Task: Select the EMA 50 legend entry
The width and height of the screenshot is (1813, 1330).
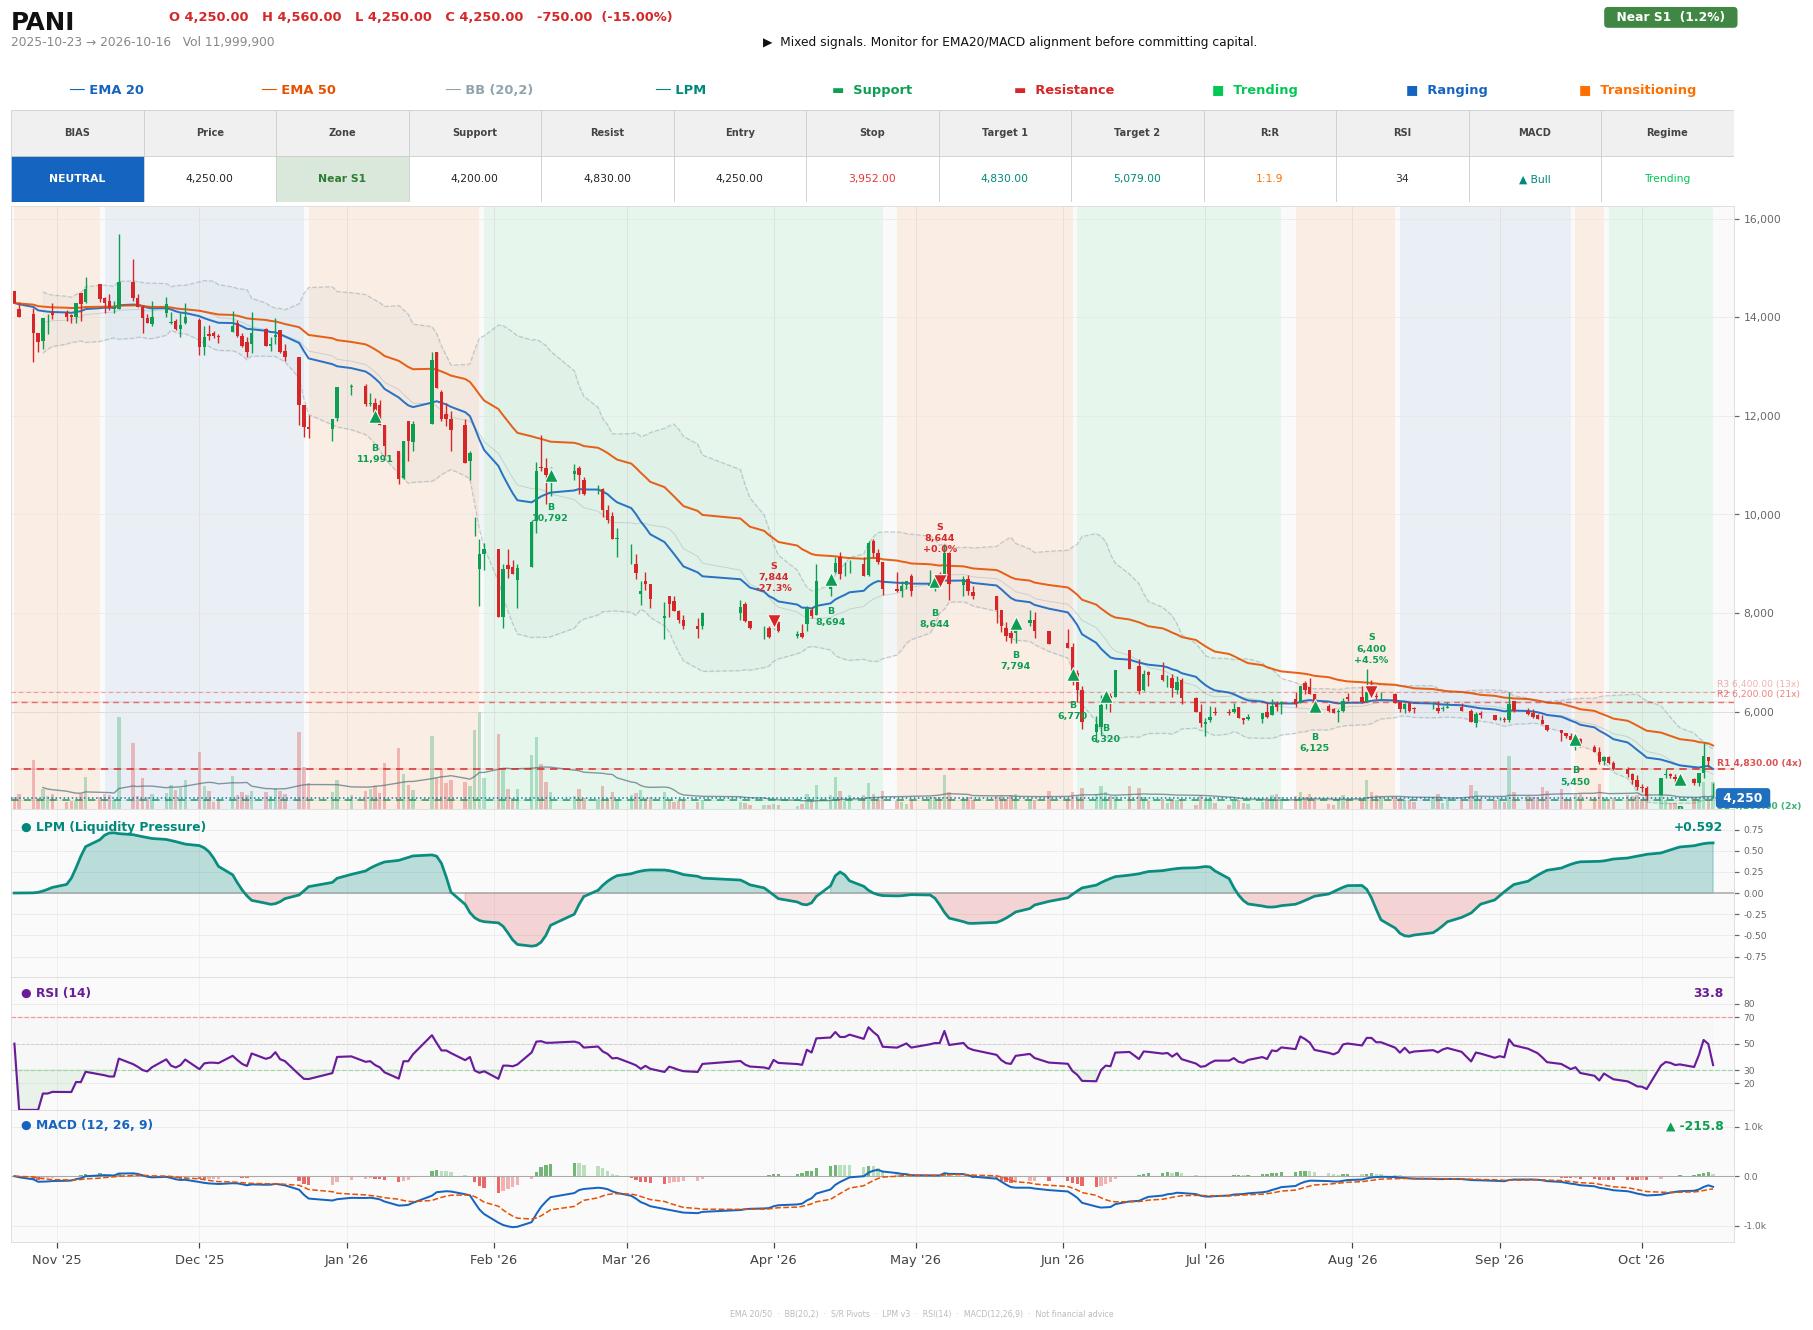Action: pyautogui.click(x=298, y=90)
